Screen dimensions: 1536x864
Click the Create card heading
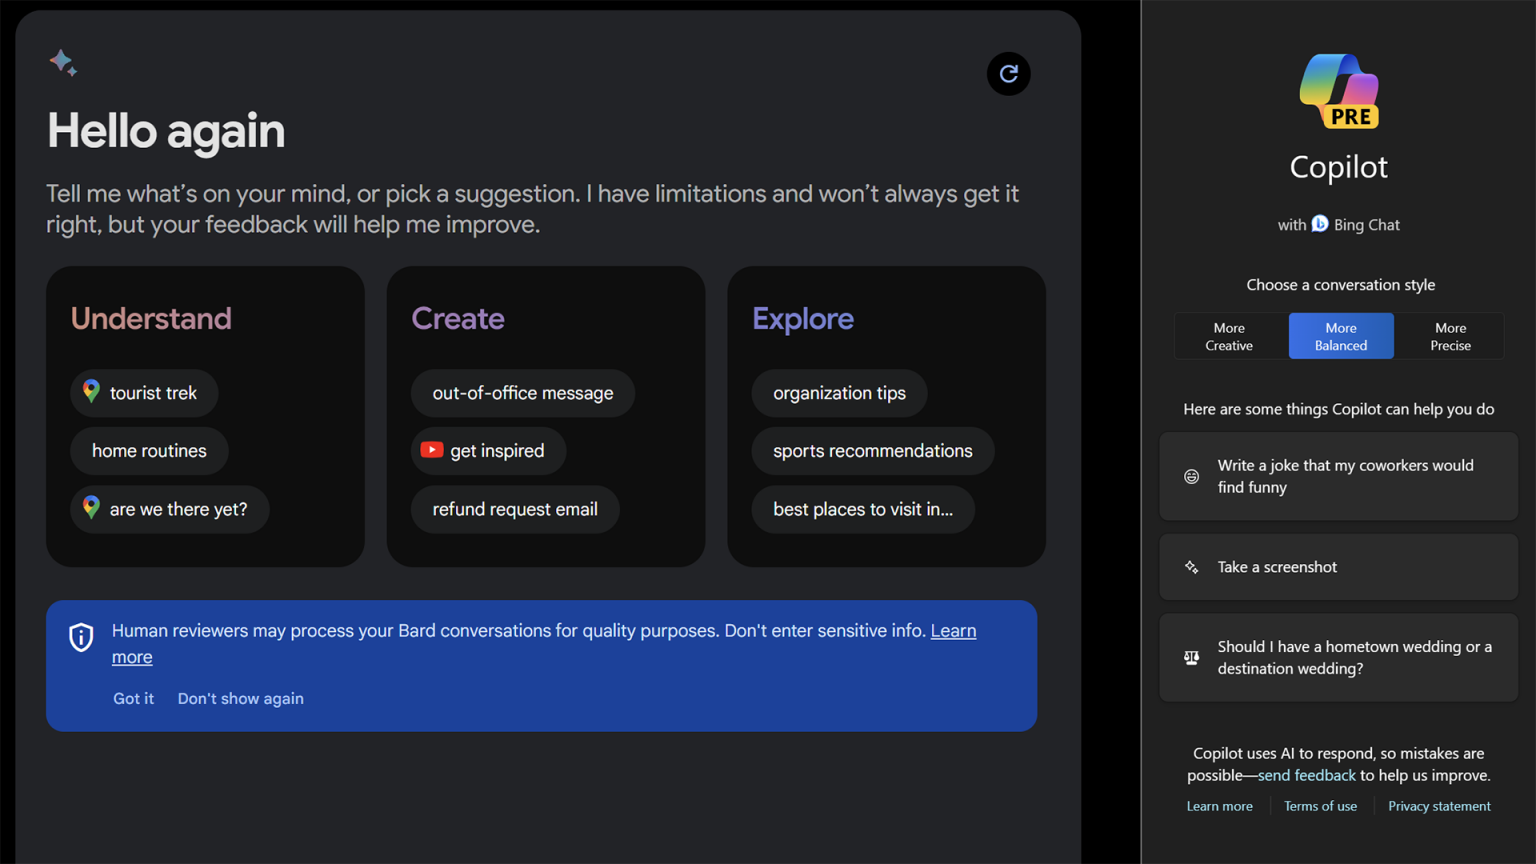[x=458, y=318]
